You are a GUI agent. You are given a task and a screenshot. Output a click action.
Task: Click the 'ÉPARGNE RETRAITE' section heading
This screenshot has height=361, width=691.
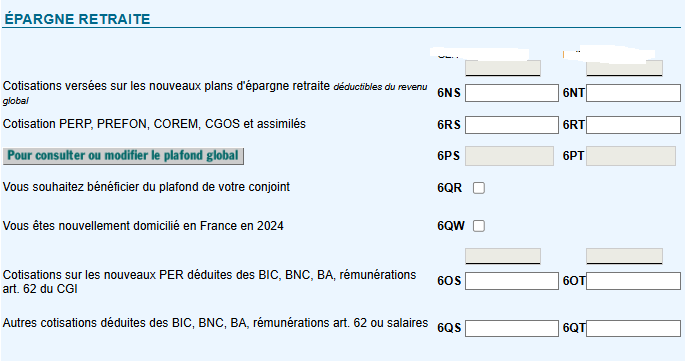[x=78, y=19]
